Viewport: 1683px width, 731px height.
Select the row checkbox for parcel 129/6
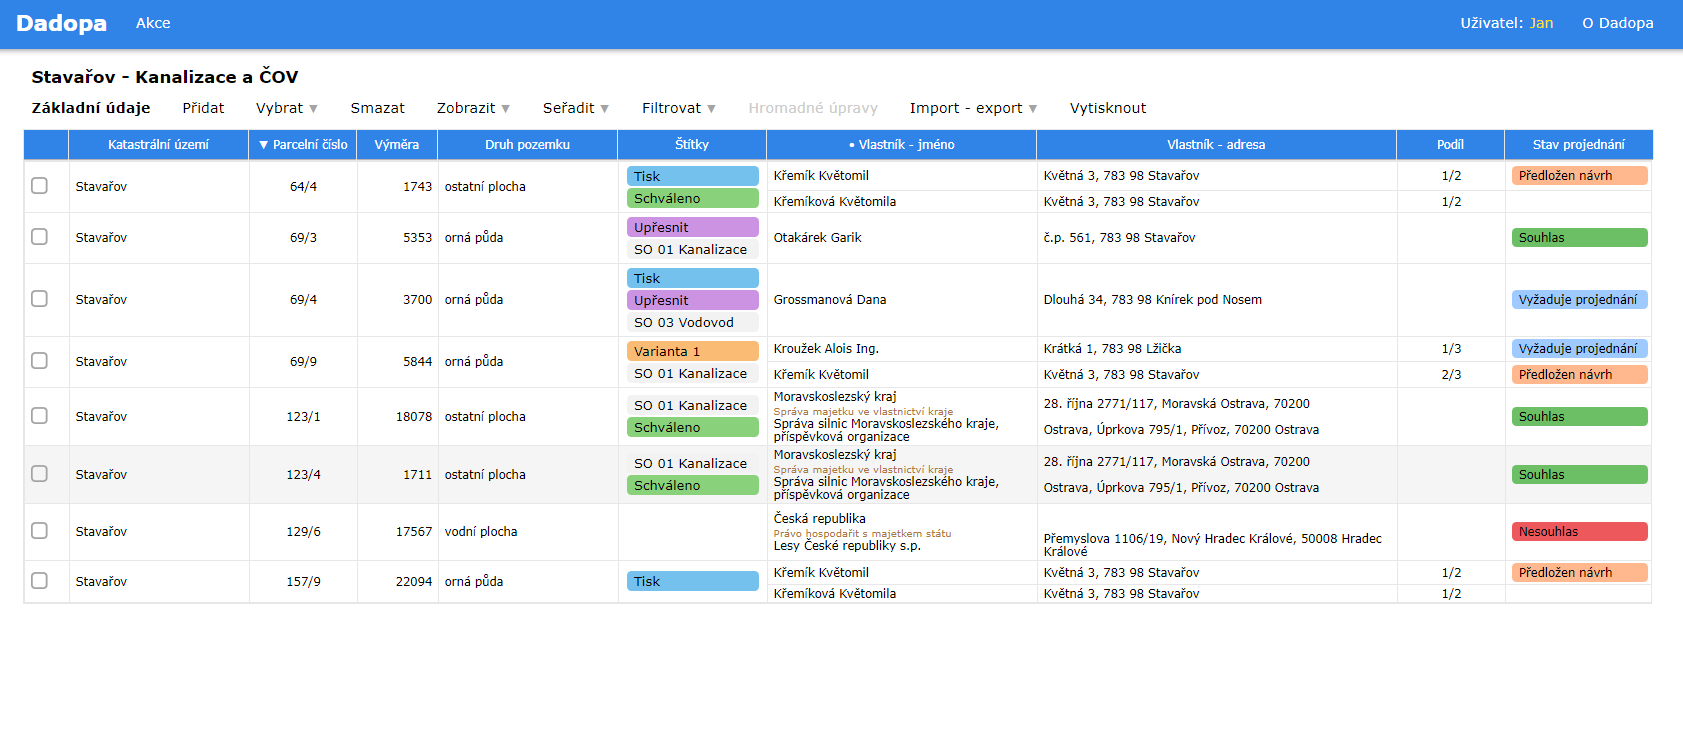click(40, 531)
